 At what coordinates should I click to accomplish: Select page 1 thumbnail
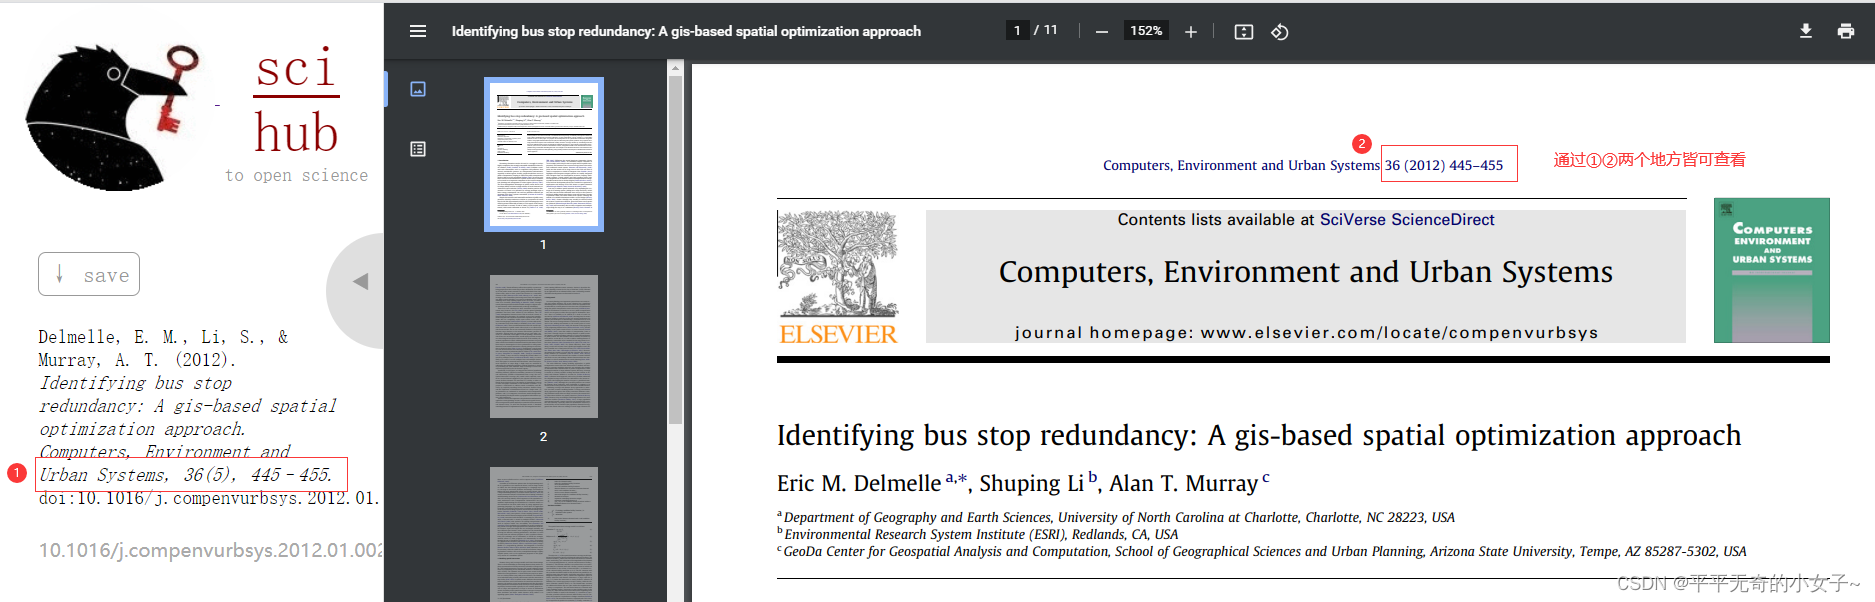pyautogui.click(x=544, y=154)
